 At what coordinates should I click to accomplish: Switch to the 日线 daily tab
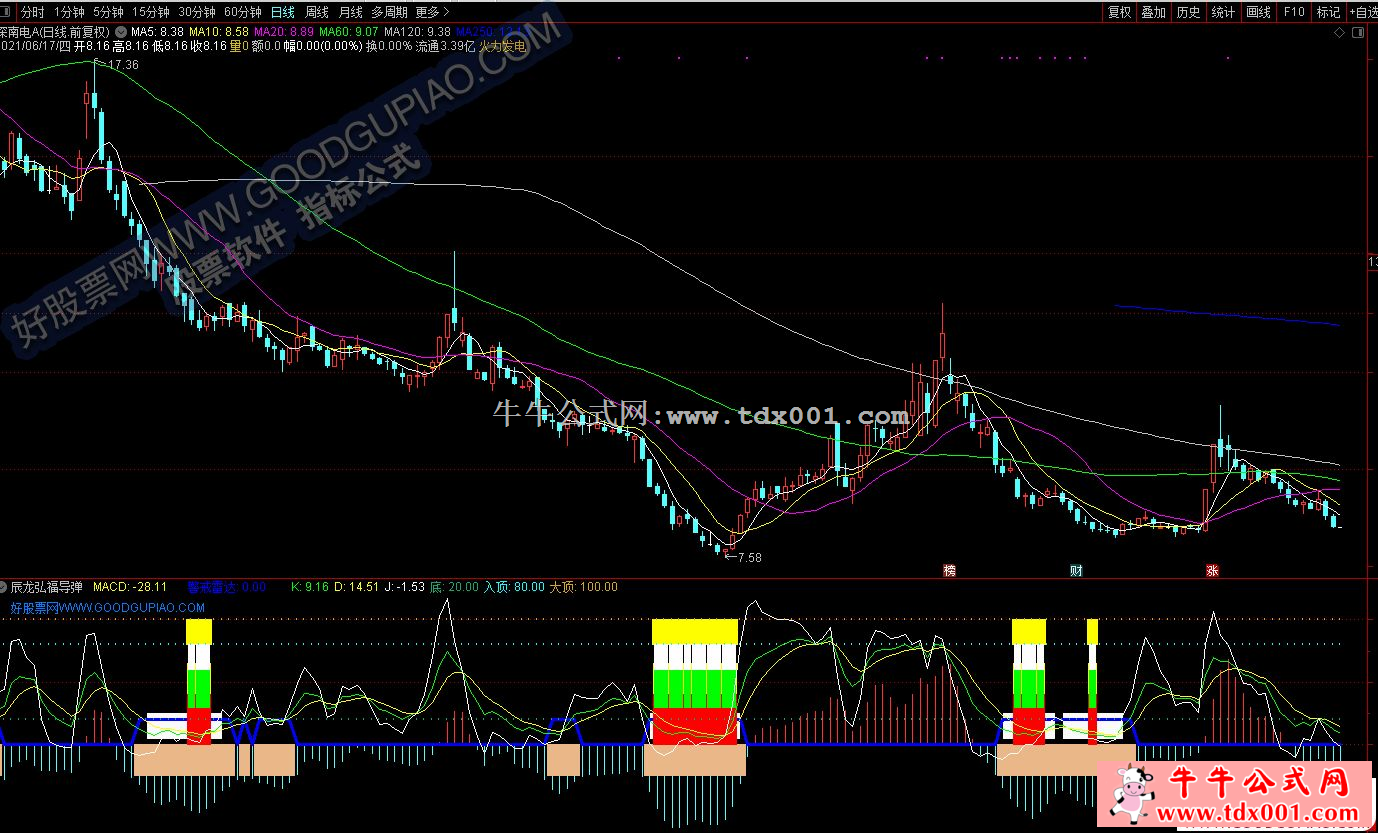tap(283, 12)
